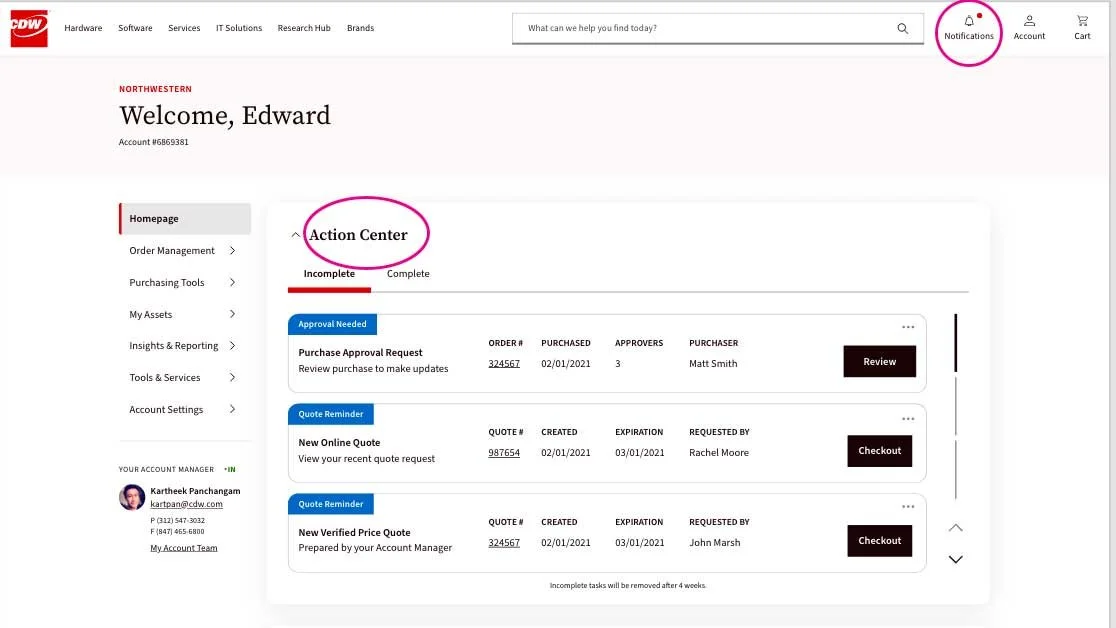Viewport: 1116px width, 628px height.
Task: Click the Approval Needed tag
Action: pyautogui.click(x=332, y=324)
